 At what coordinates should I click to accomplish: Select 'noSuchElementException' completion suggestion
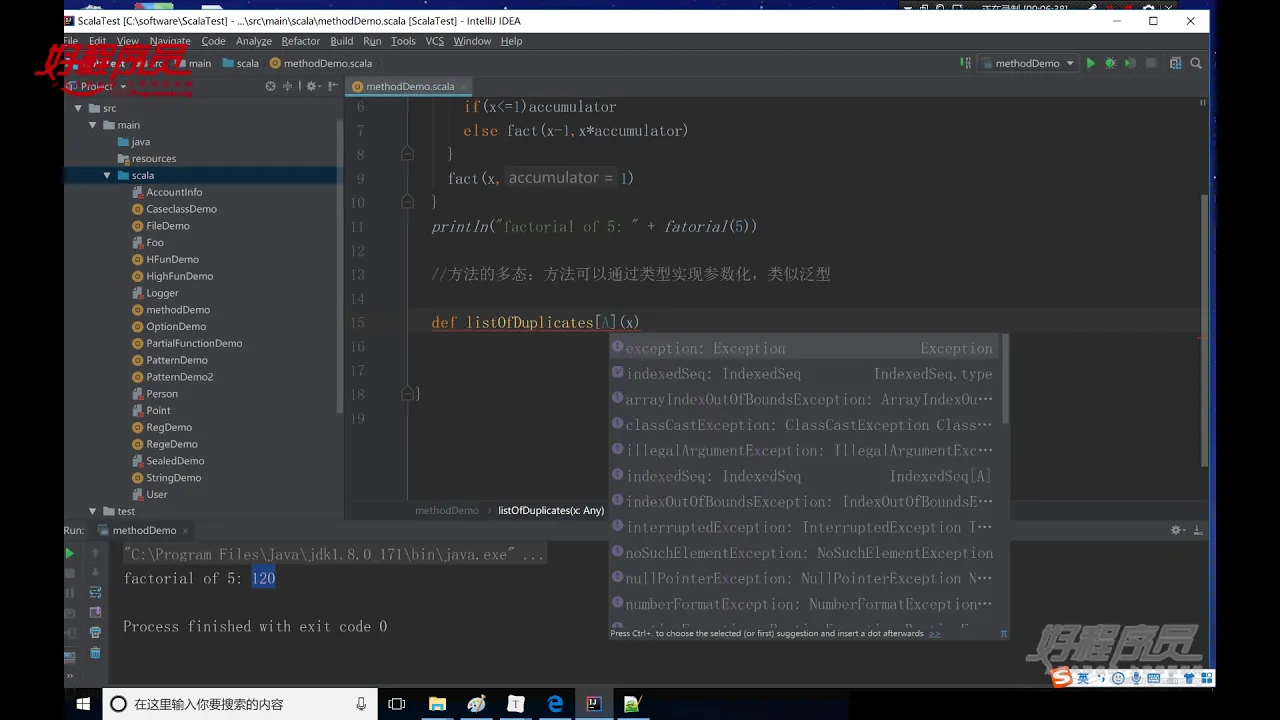tap(805, 553)
